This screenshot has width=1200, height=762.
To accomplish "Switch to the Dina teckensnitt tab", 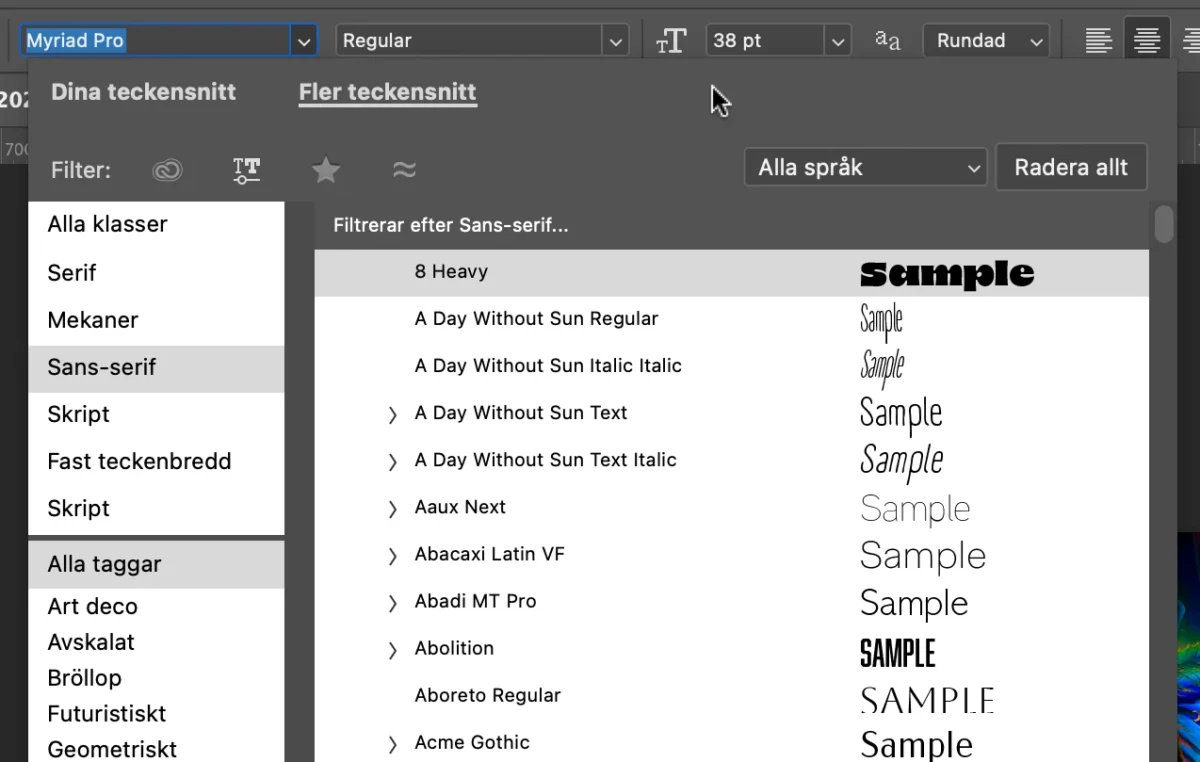I will click(x=143, y=92).
